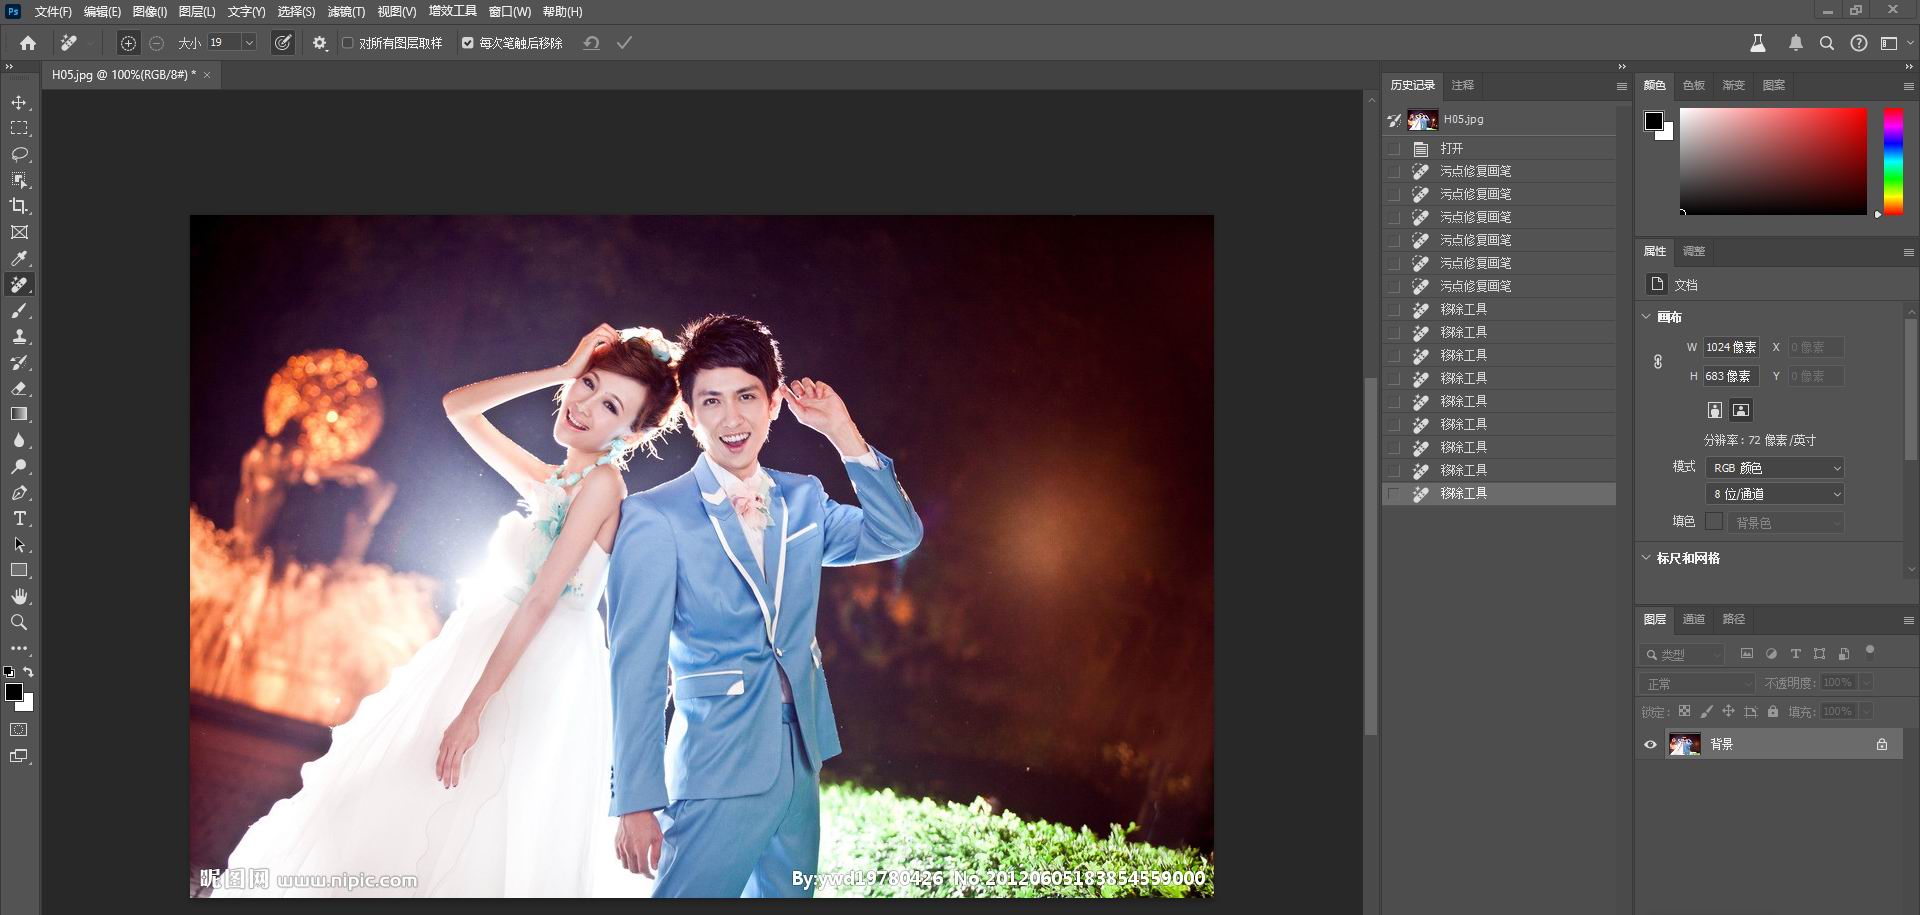1920x915 pixels.
Task: Collapse the 画布 section
Action: [1647, 316]
